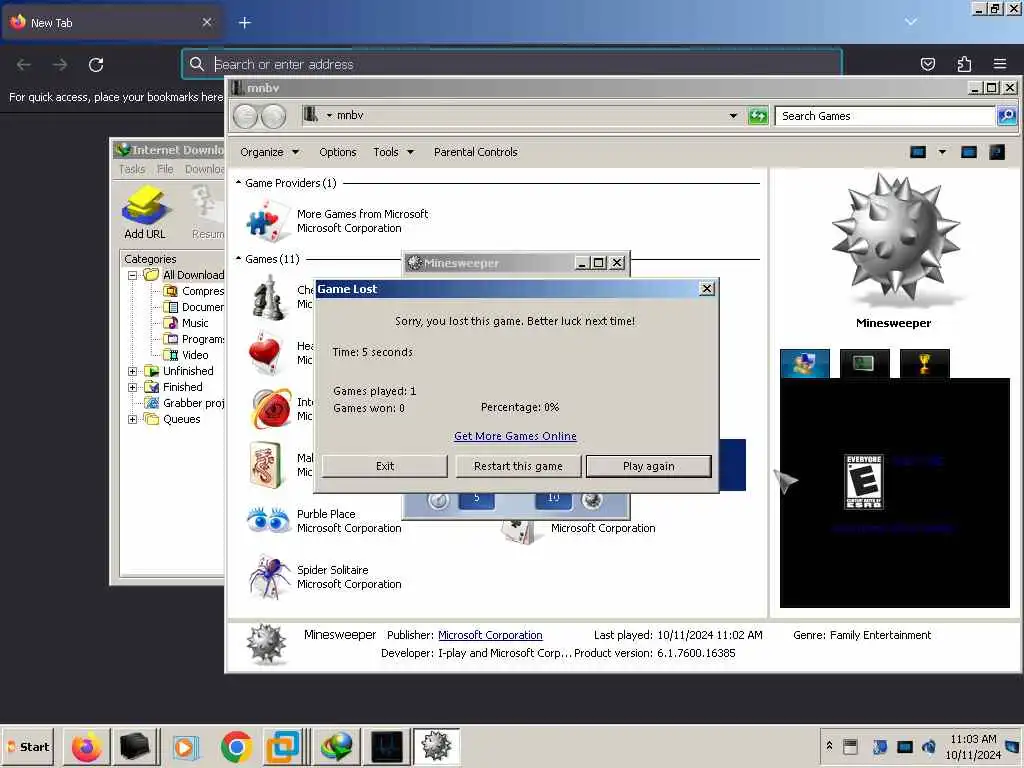Select the trophy statistics tab
Screen dimensions: 1024x768
click(x=924, y=363)
